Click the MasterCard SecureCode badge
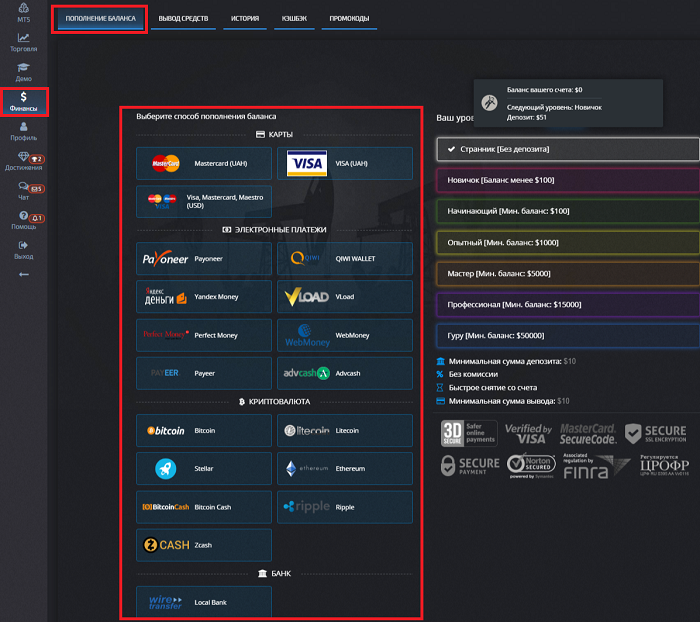The height and width of the screenshot is (622, 700). tap(588, 434)
